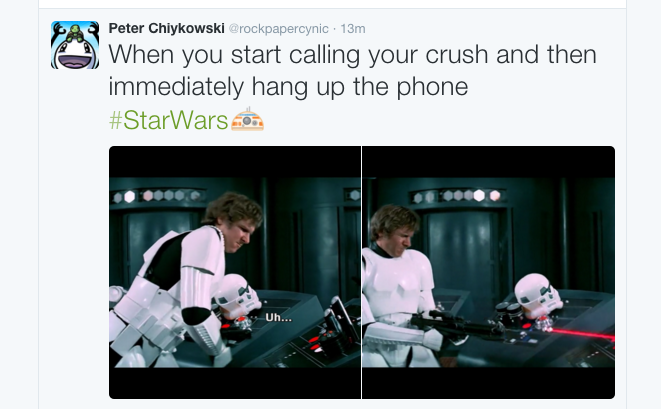This screenshot has height=409, width=661.
Task: Click the white divider between the two images
Action: pos(361,272)
